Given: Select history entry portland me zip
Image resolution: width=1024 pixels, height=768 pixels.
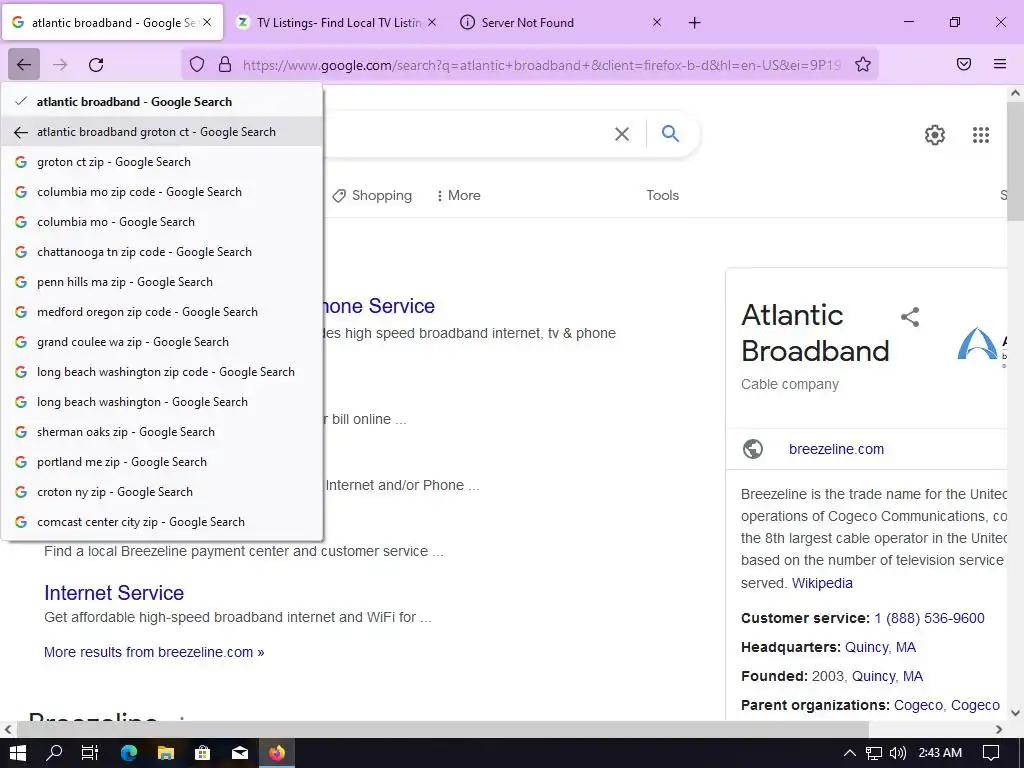Looking at the screenshot, I should pyautogui.click(x=162, y=462).
